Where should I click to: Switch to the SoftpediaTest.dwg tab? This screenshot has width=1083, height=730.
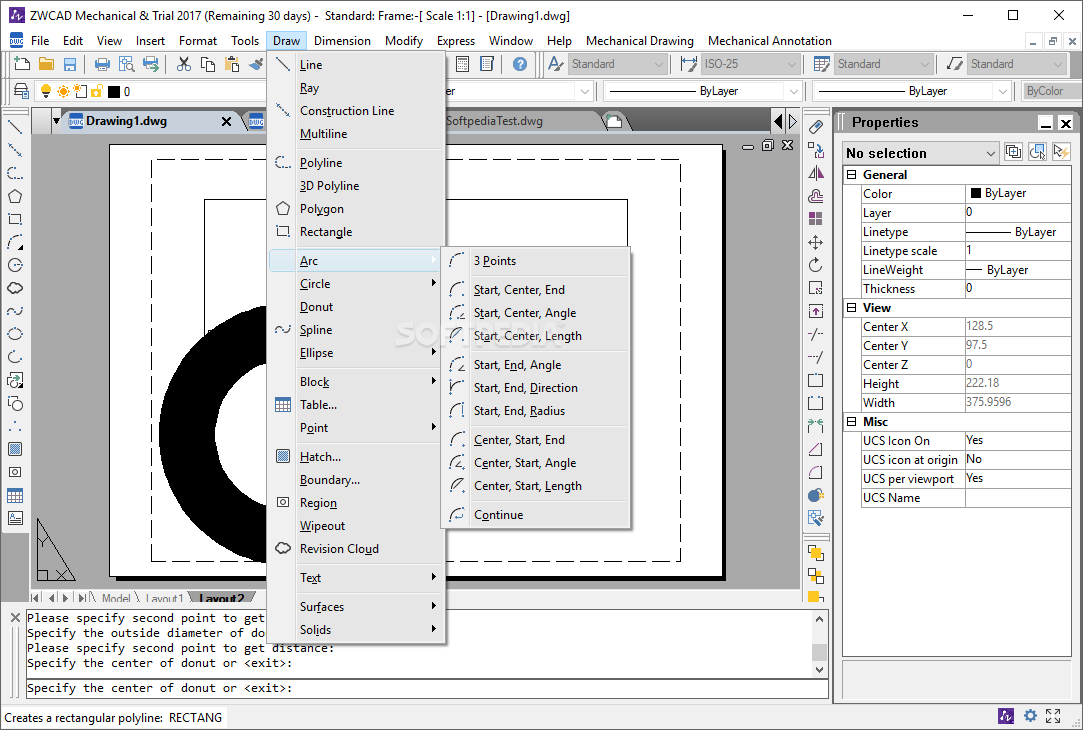(x=494, y=122)
